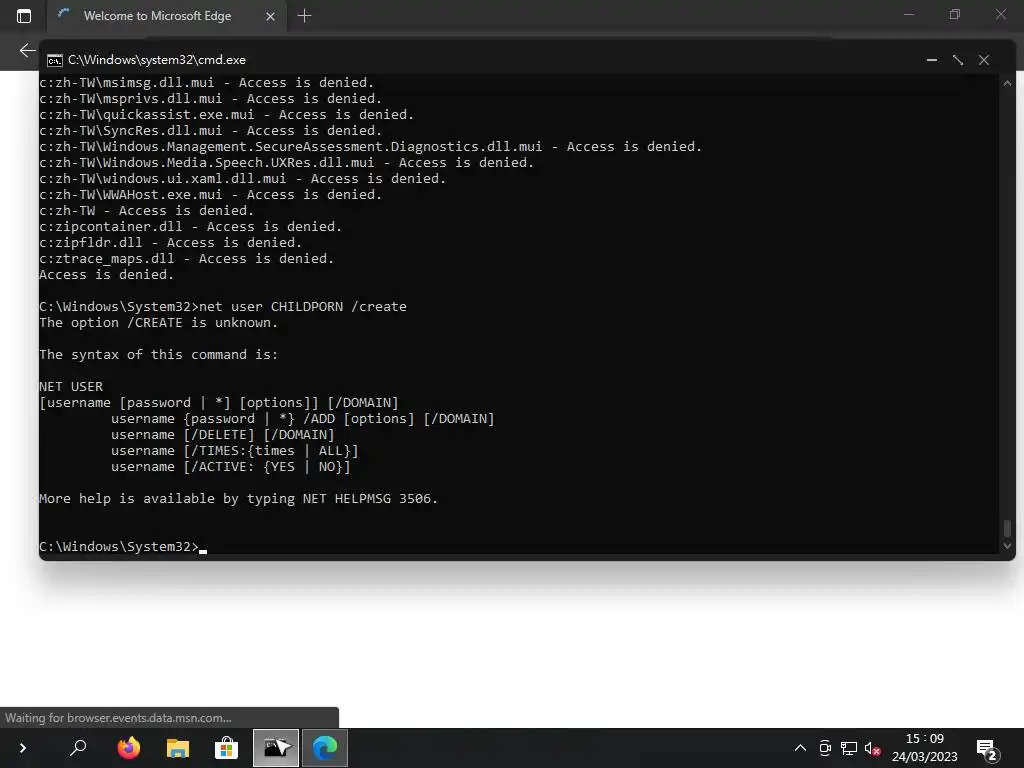The image size is (1024, 768).
Task: Click the 'c:zh-TW\msimsg.dll.mui' output line
Action: coord(206,83)
